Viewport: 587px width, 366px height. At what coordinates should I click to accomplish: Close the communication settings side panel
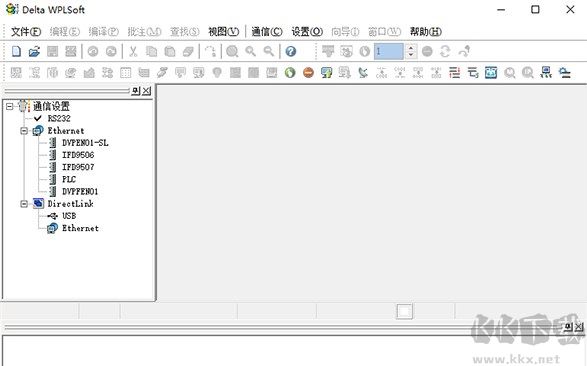coord(147,91)
